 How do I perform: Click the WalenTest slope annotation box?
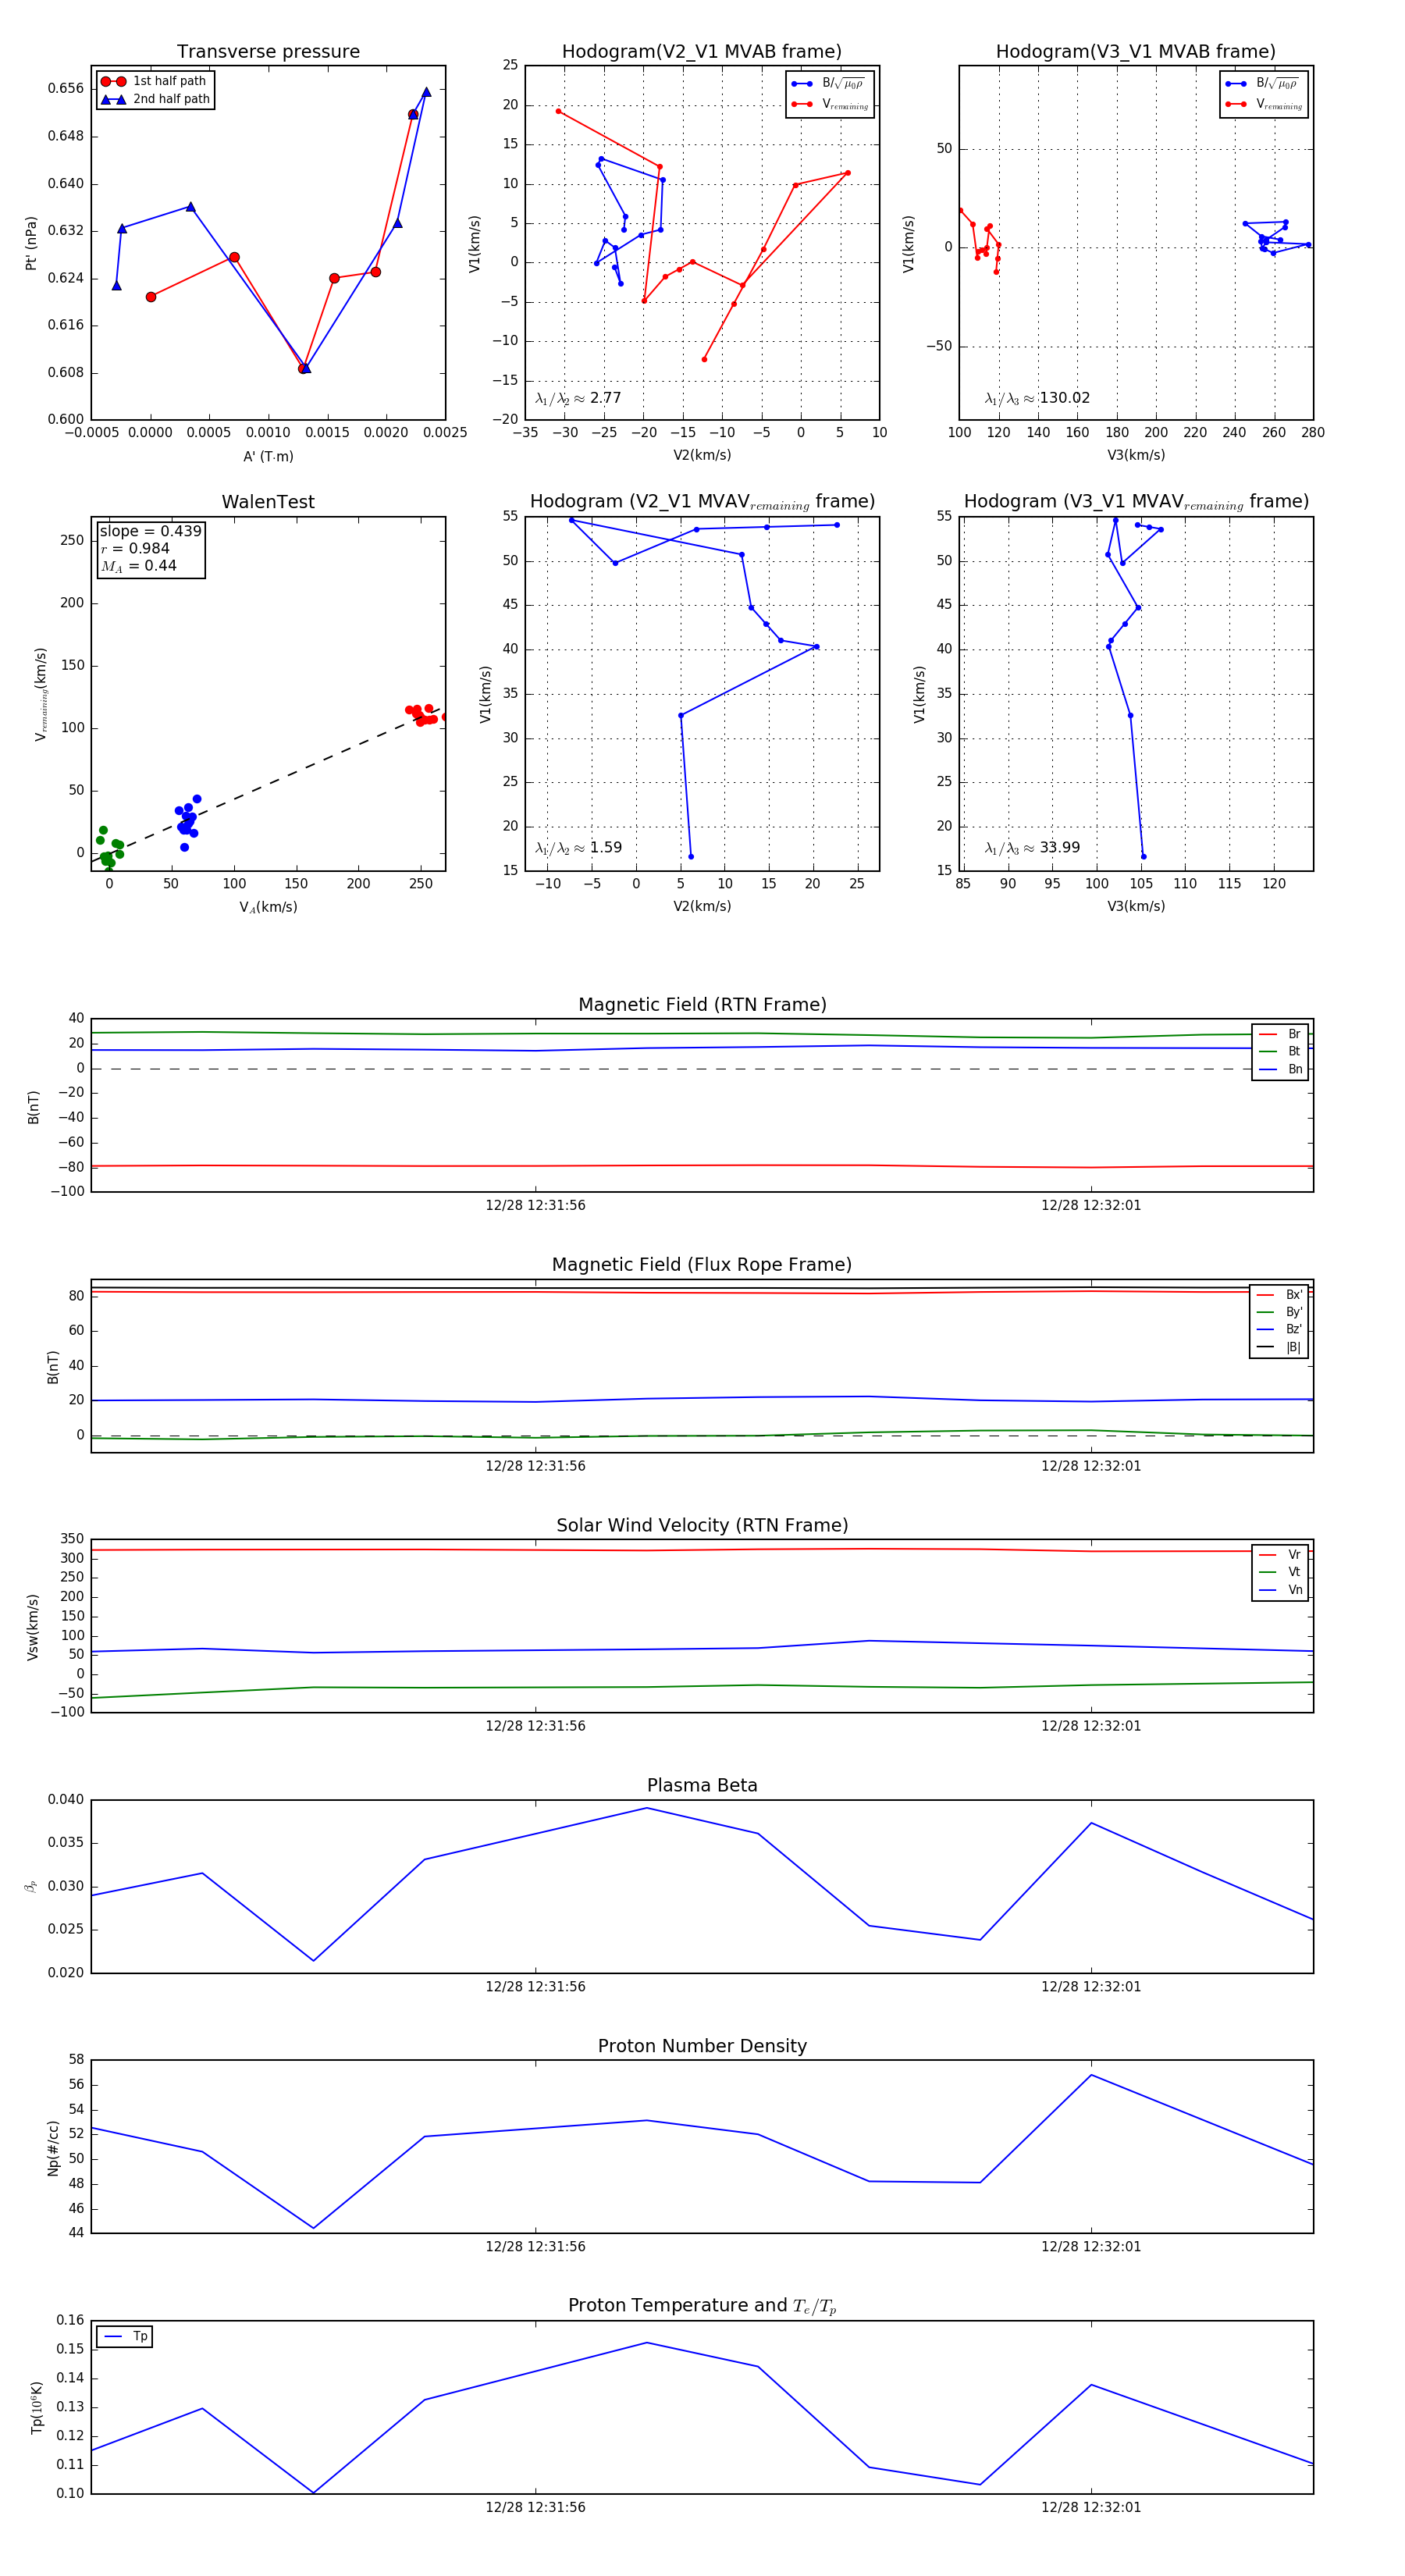coord(150,548)
